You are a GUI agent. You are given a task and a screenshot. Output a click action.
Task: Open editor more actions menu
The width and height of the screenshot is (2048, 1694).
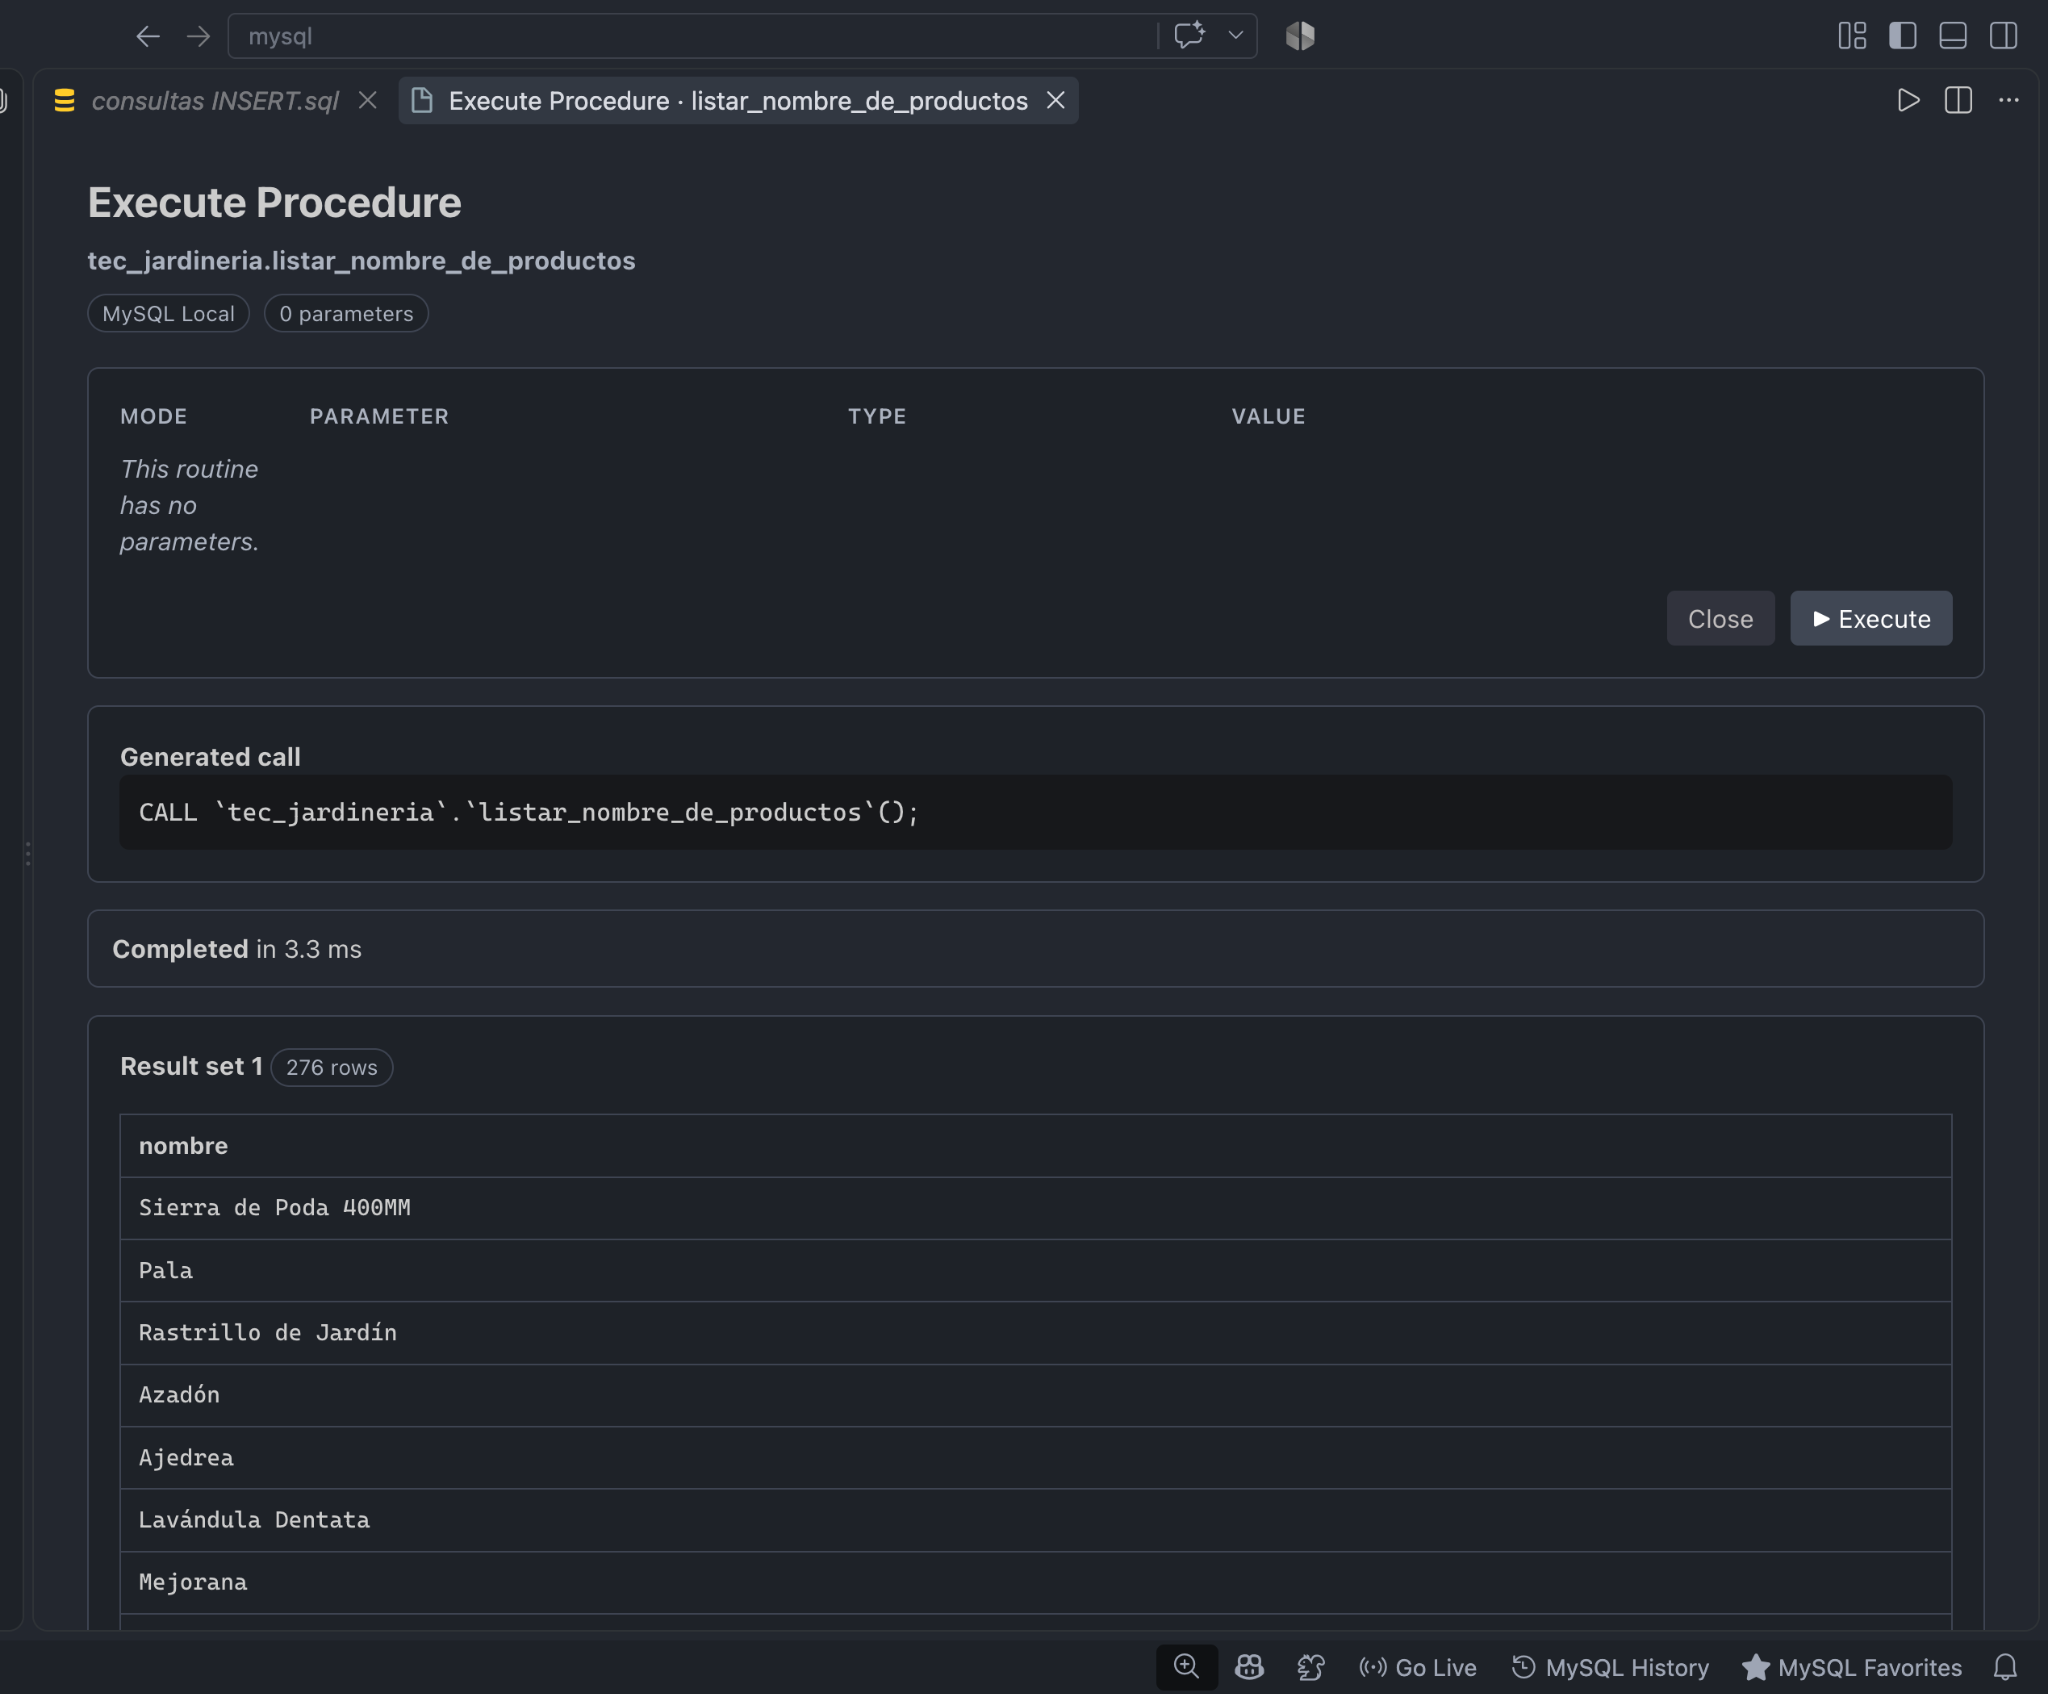[x=2008, y=101]
